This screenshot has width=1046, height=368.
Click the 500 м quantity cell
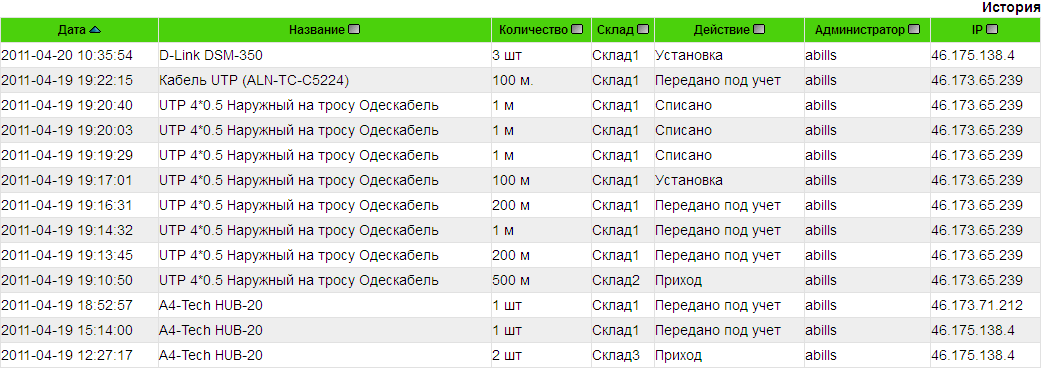(511, 281)
